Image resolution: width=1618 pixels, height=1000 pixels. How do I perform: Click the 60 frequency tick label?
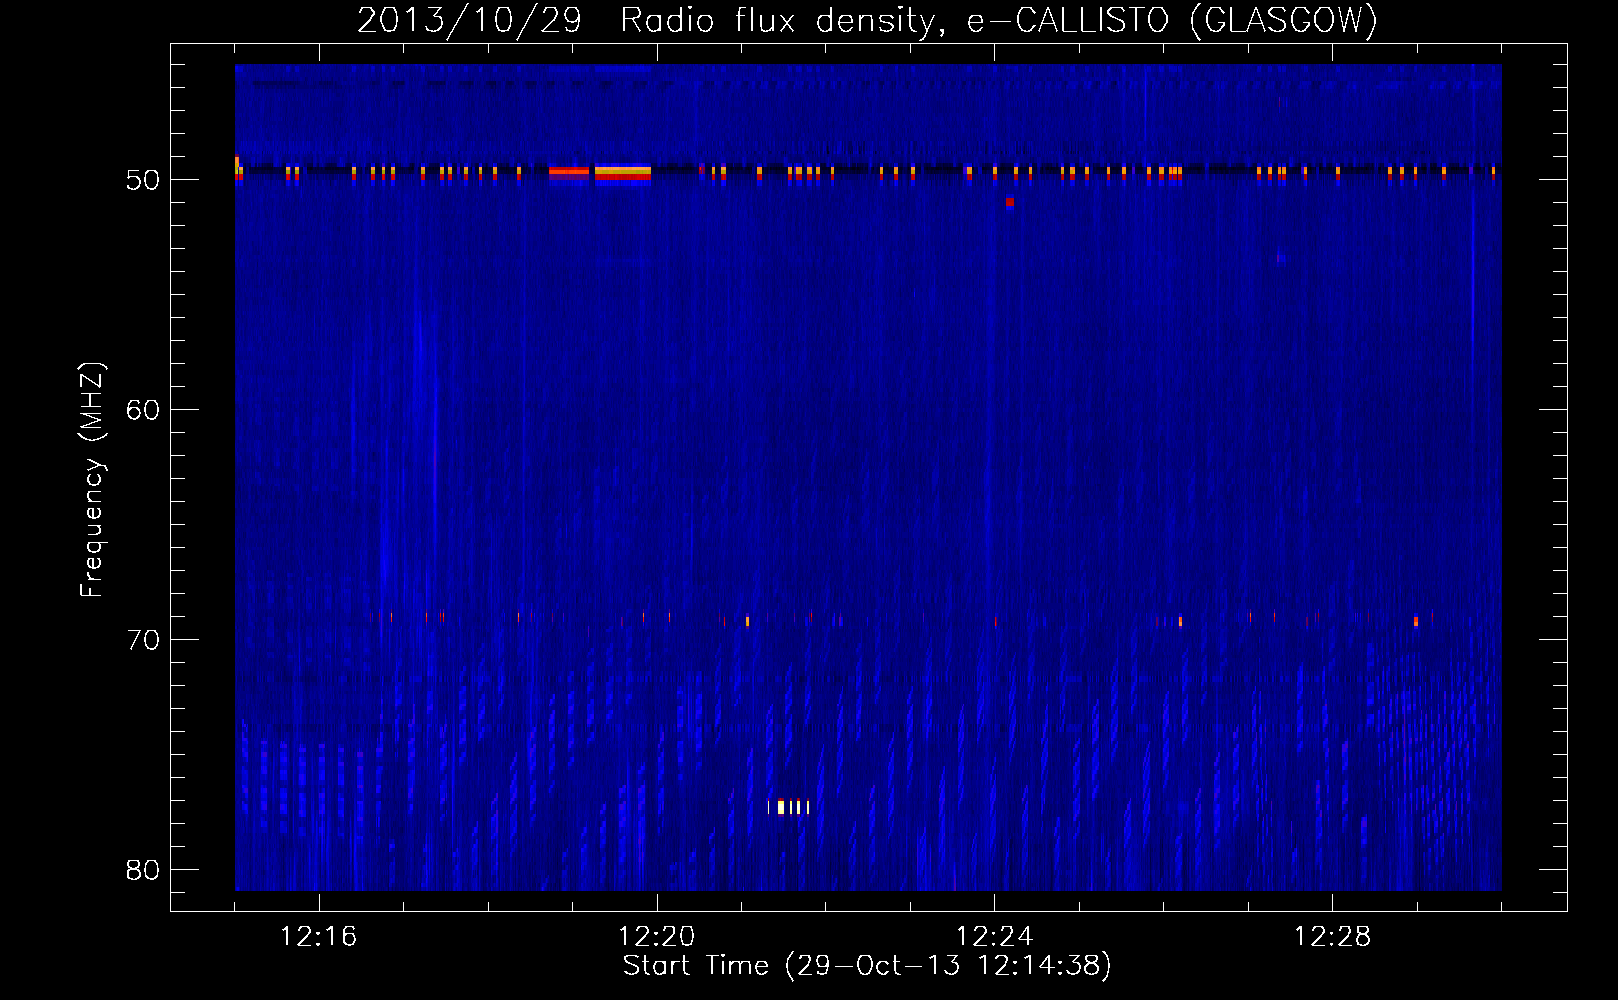[x=143, y=410]
